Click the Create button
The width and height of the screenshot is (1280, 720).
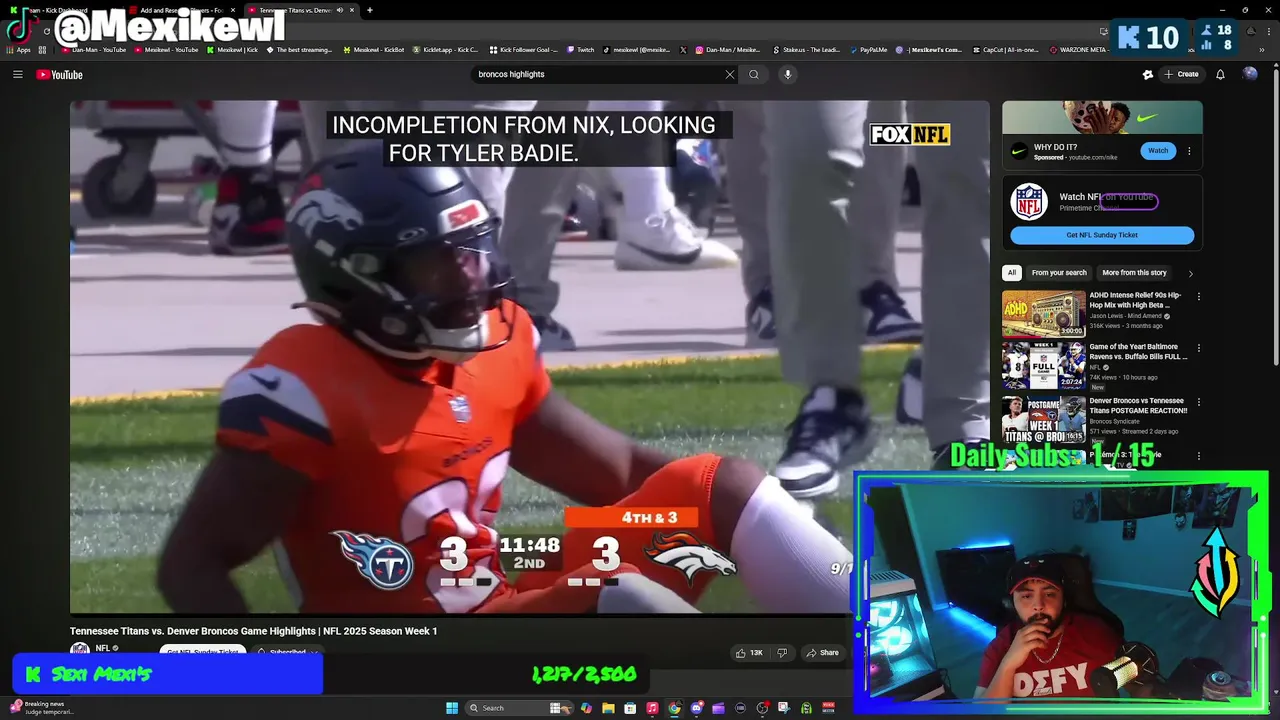point(1181,74)
